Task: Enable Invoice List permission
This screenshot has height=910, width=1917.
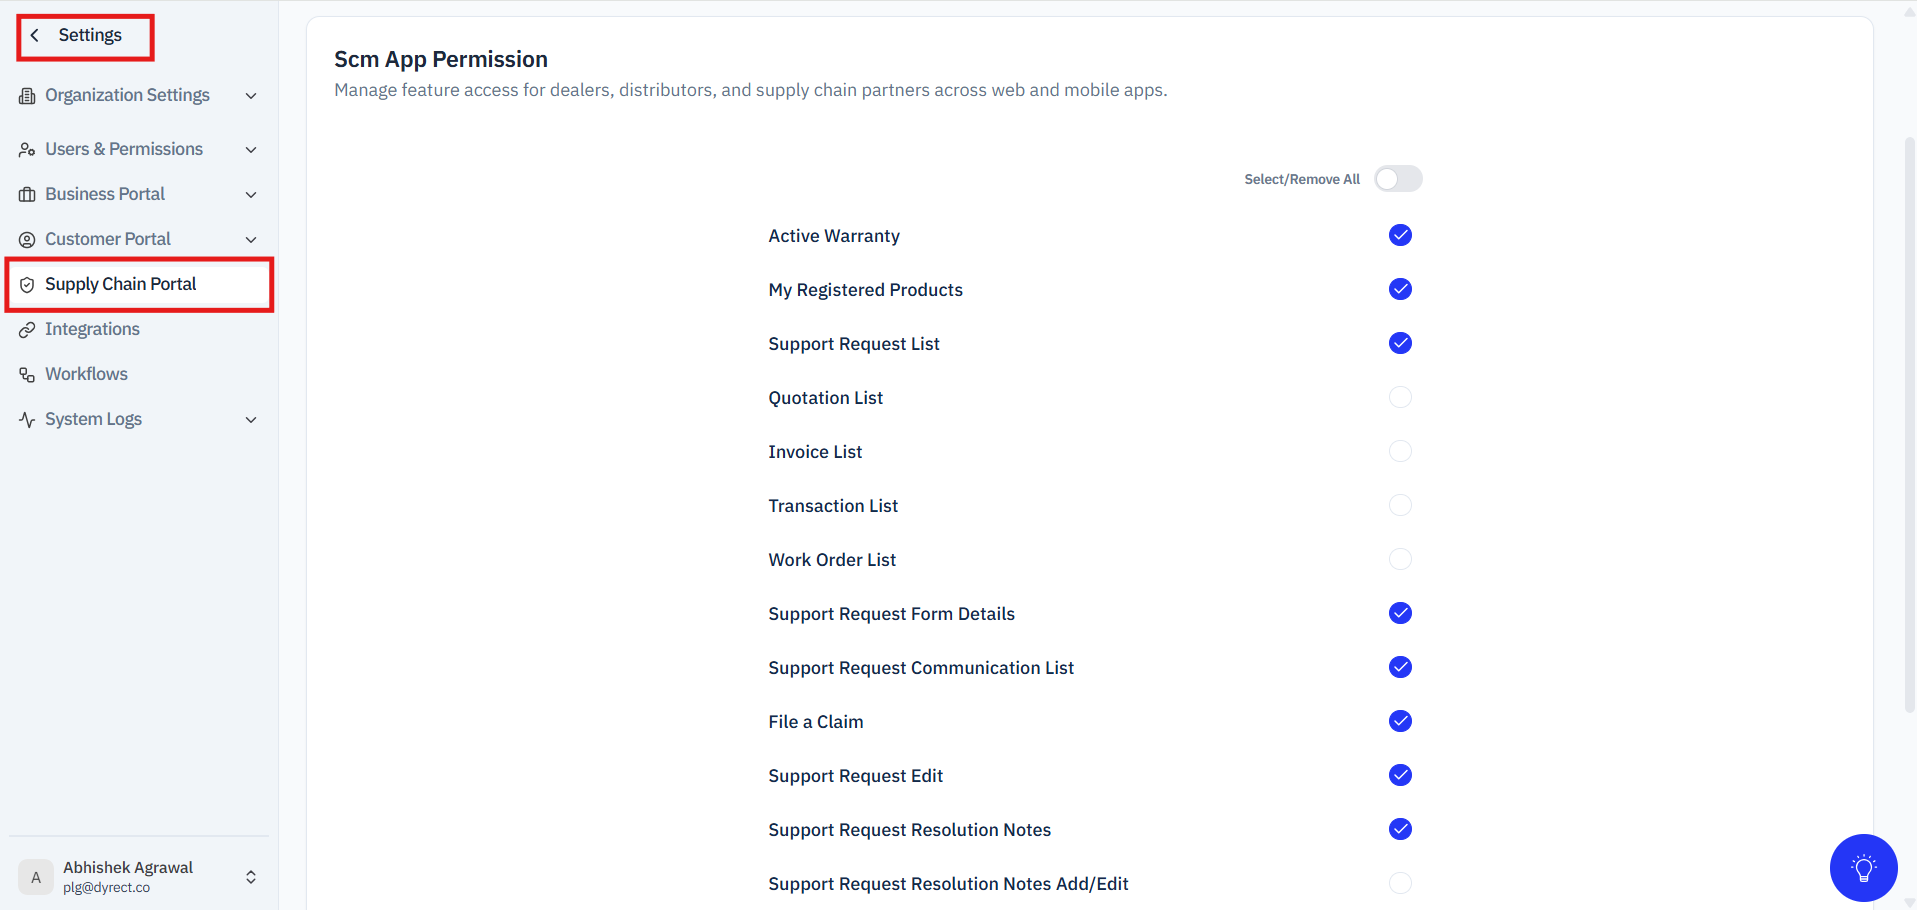Action: click(x=1400, y=451)
